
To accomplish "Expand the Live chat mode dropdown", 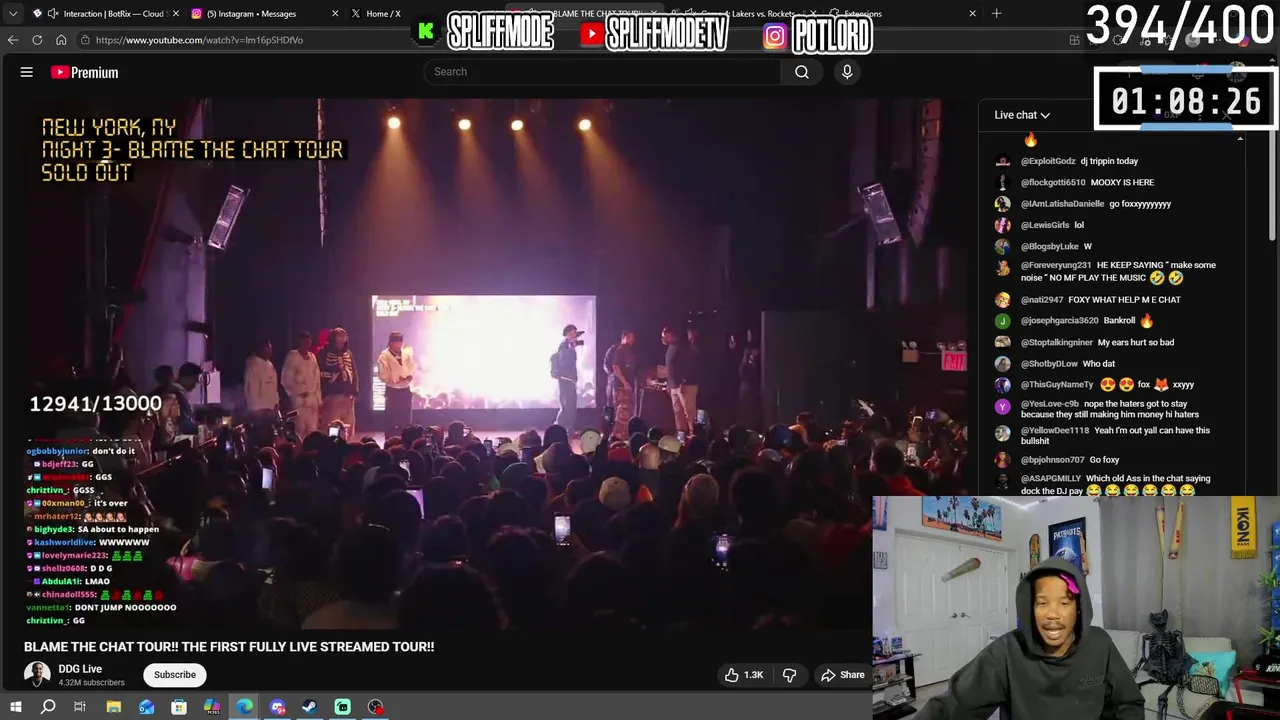I will 1022,115.
